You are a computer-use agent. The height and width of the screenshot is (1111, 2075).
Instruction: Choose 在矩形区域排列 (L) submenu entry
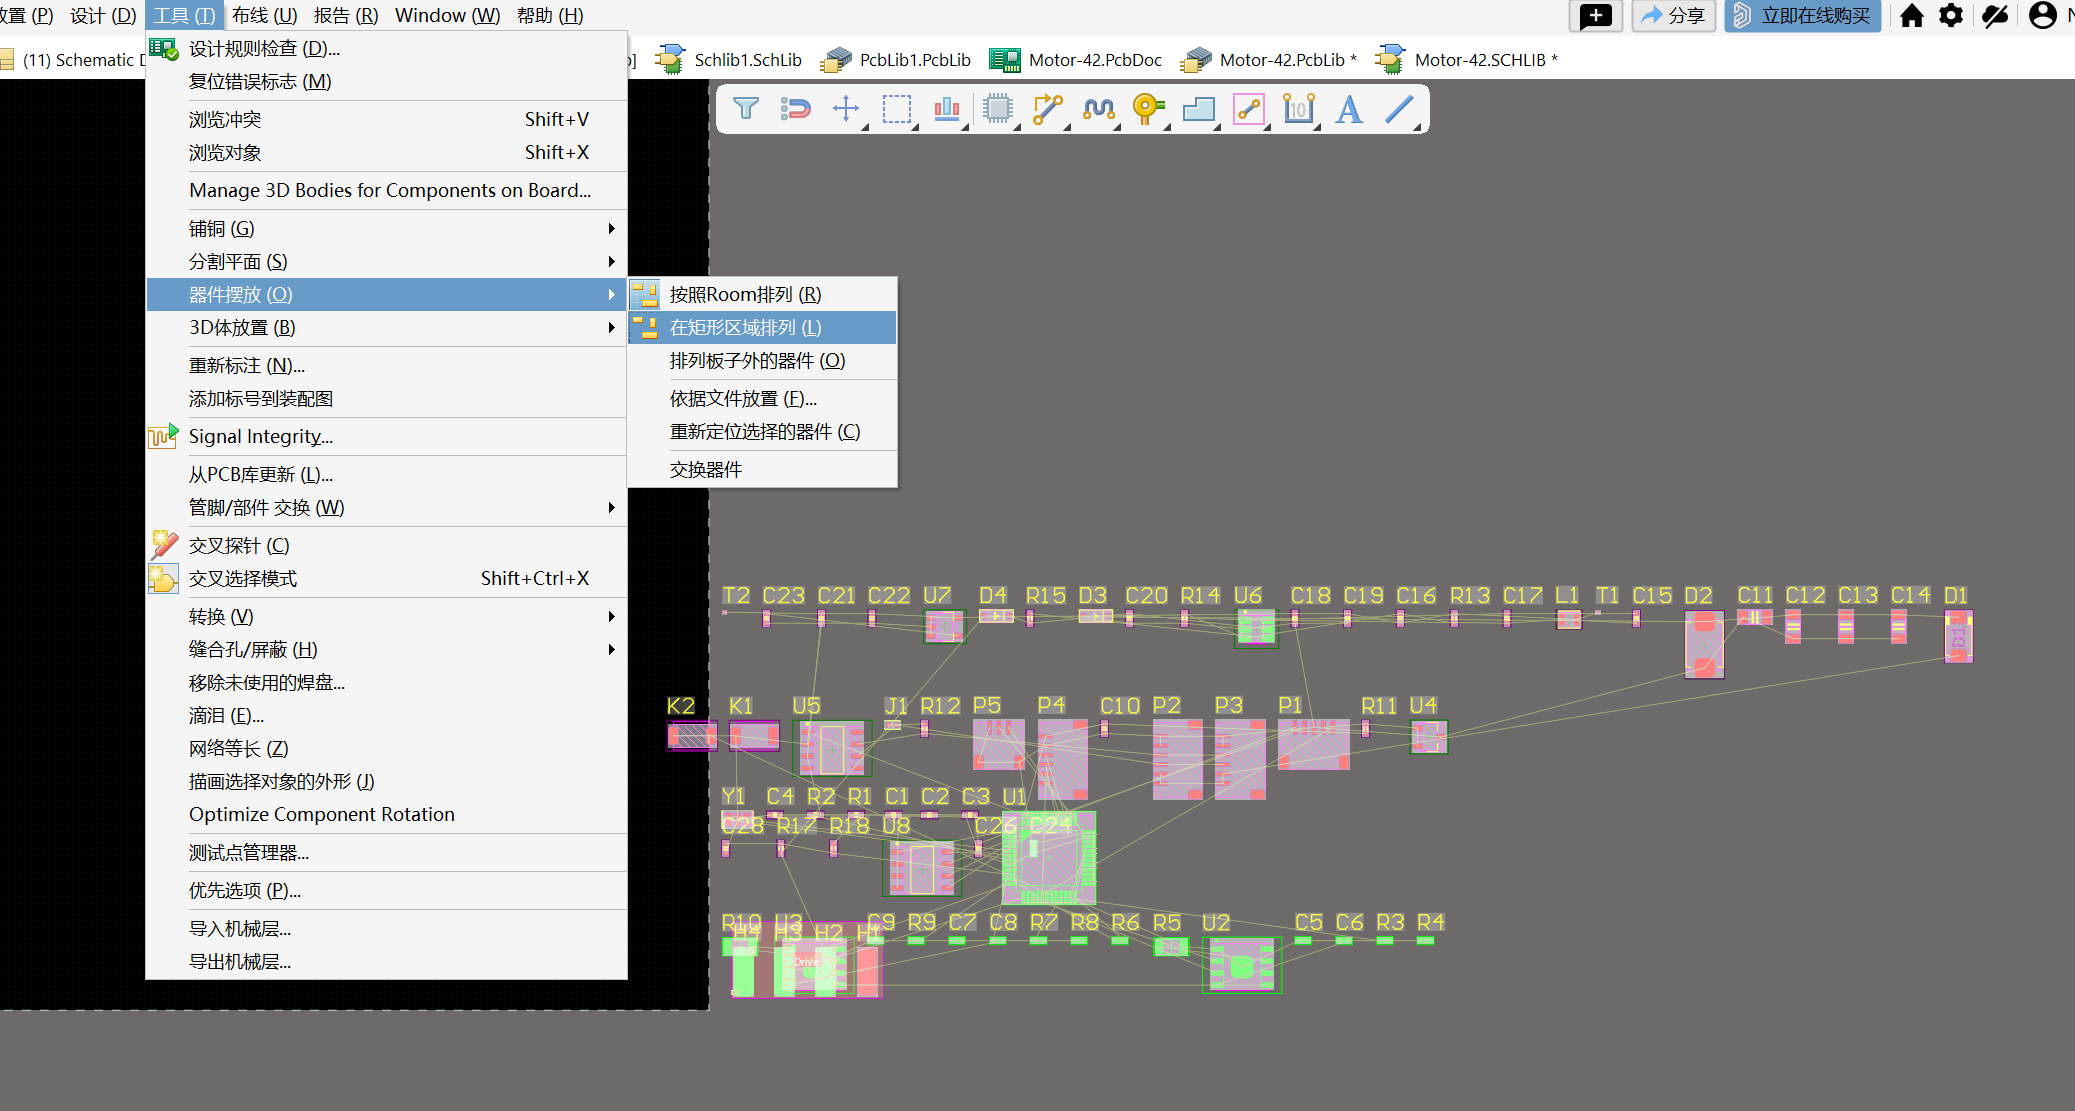[745, 328]
